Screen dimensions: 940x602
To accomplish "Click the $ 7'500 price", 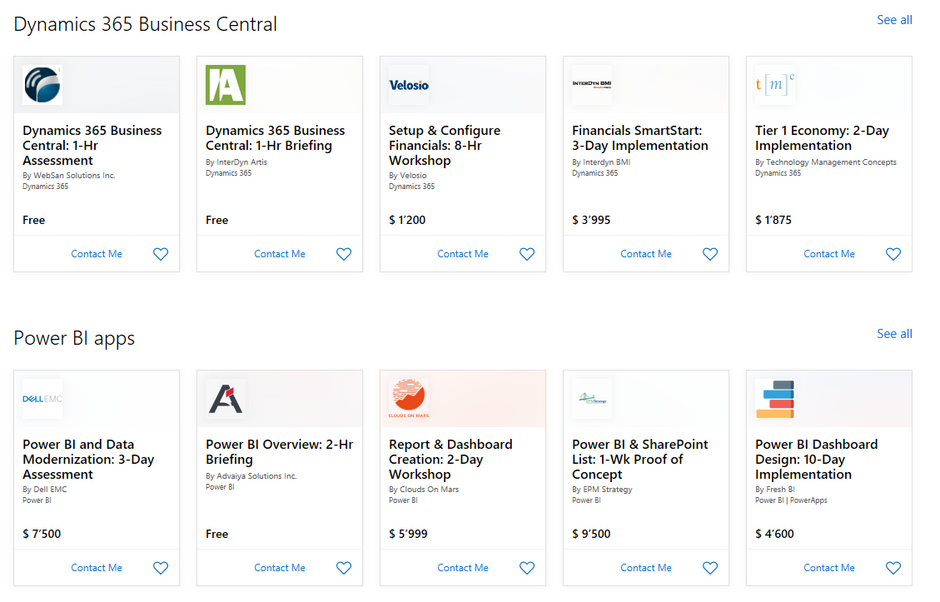I will (x=42, y=534).
